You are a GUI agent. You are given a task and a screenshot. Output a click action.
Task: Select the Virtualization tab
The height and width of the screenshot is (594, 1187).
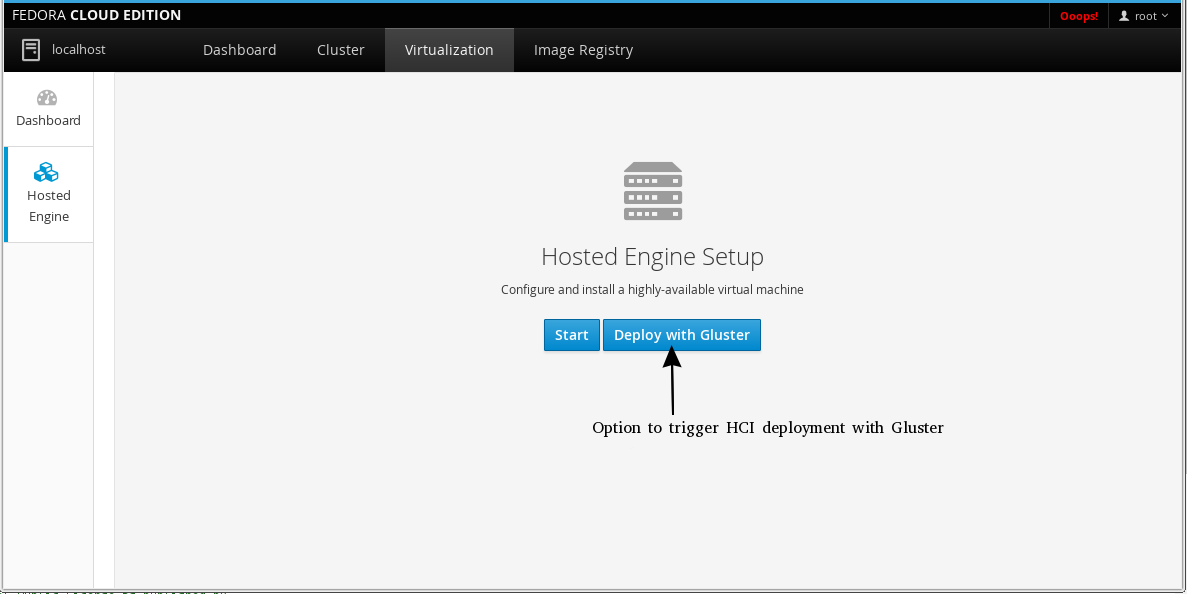pos(449,49)
